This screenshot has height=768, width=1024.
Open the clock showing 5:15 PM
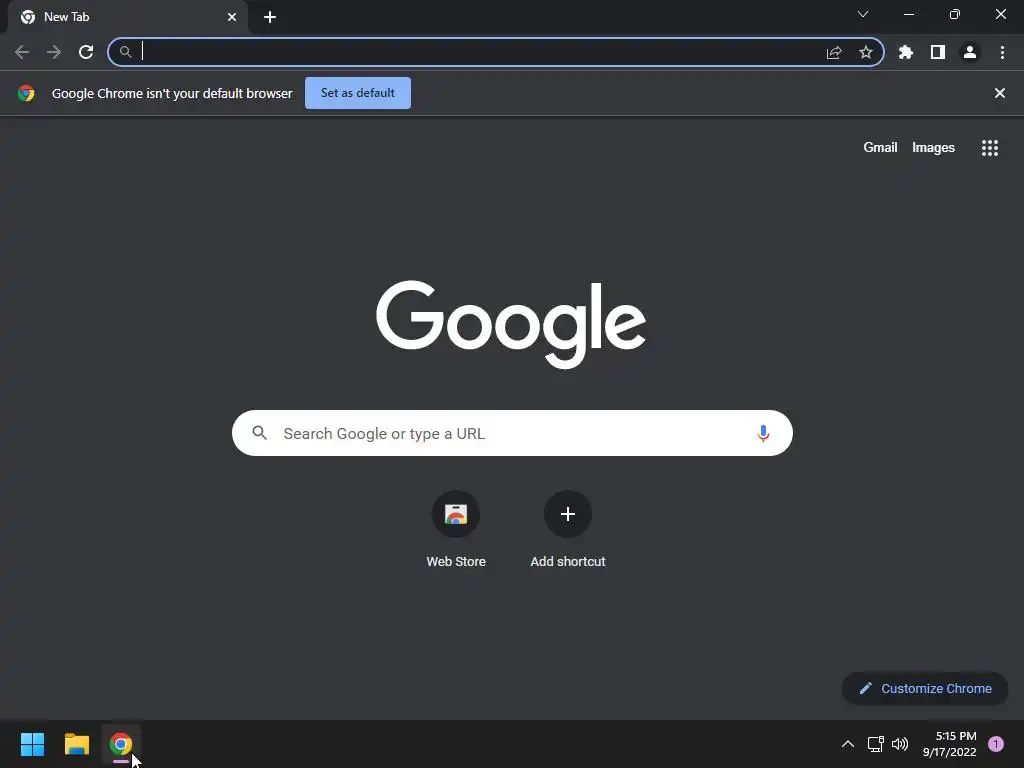(x=950, y=744)
